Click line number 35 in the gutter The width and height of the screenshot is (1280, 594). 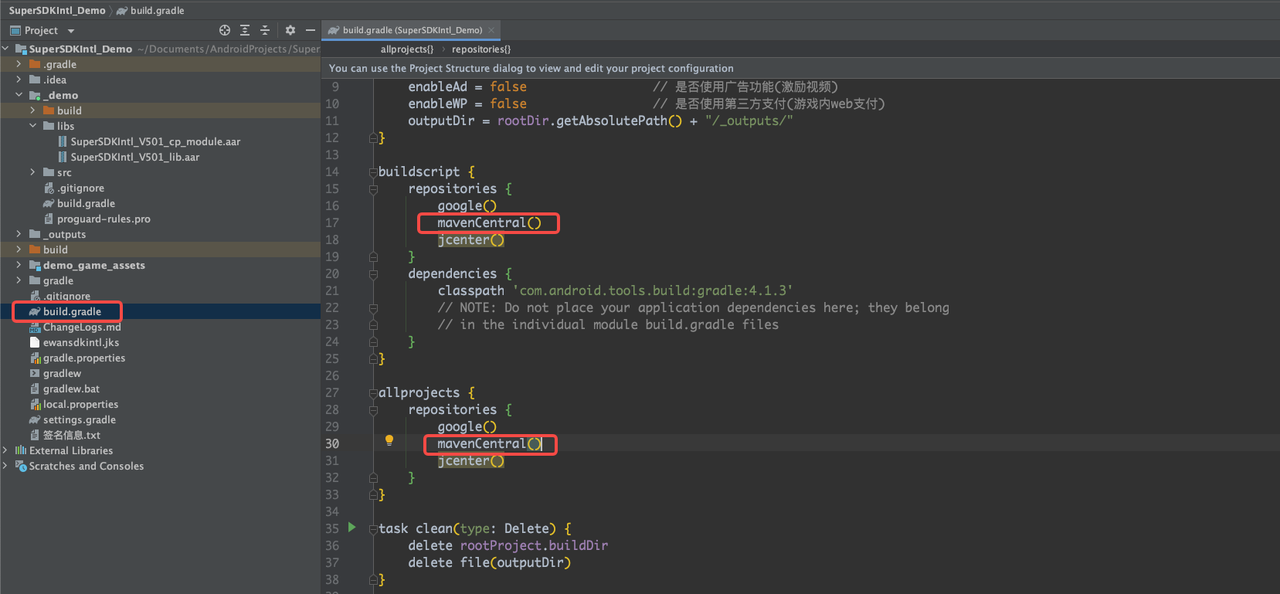click(332, 528)
